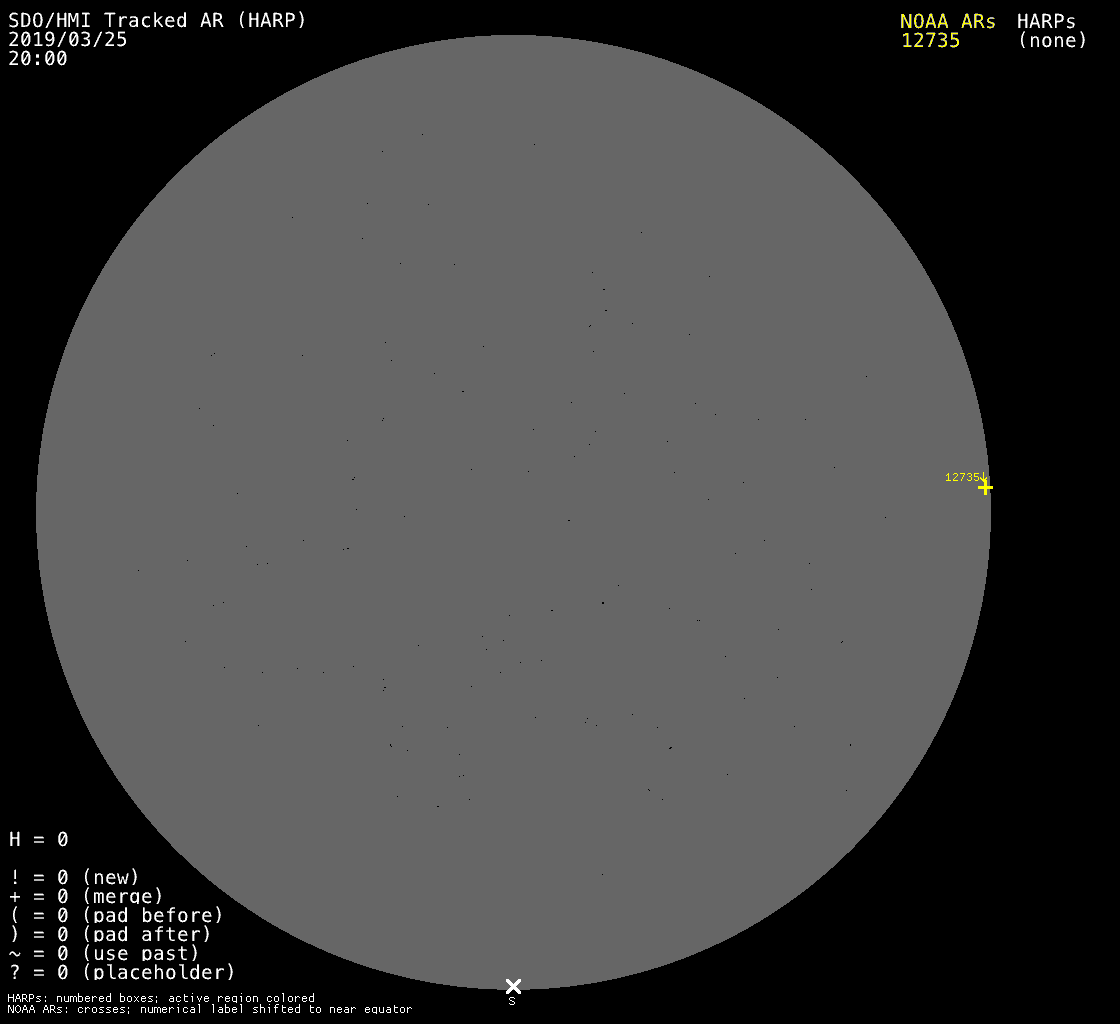The width and height of the screenshot is (1120, 1024).
Task: Click the ~ = 0 (use past) legend entry
Action: (x=104, y=953)
